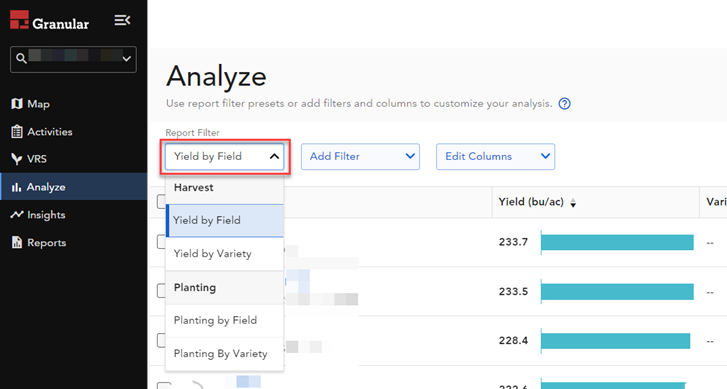Collapse the sidebar with the menu icon
This screenshot has width=727, height=389.
click(x=122, y=20)
